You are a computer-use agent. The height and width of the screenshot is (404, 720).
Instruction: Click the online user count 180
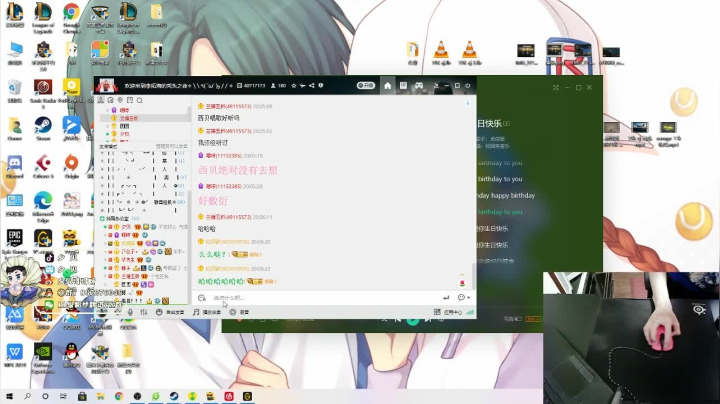[x=281, y=86]
